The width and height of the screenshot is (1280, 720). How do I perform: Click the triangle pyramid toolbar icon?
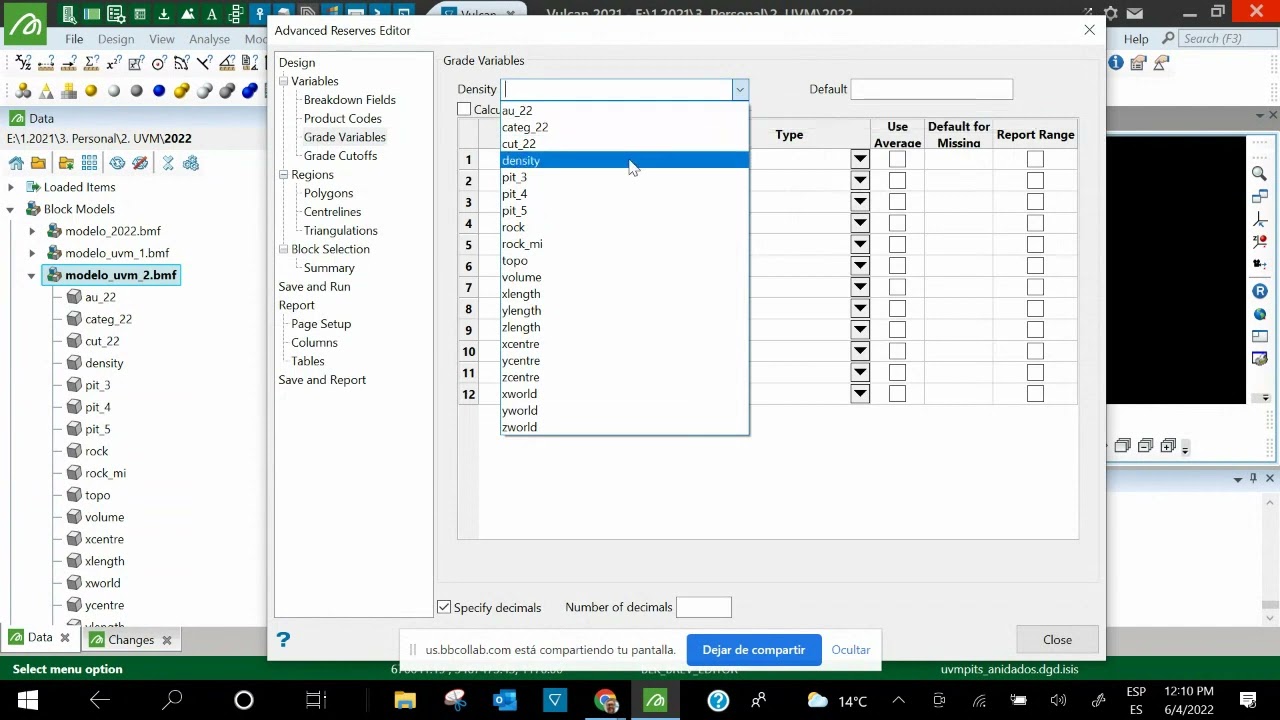[x=45, y=91]
